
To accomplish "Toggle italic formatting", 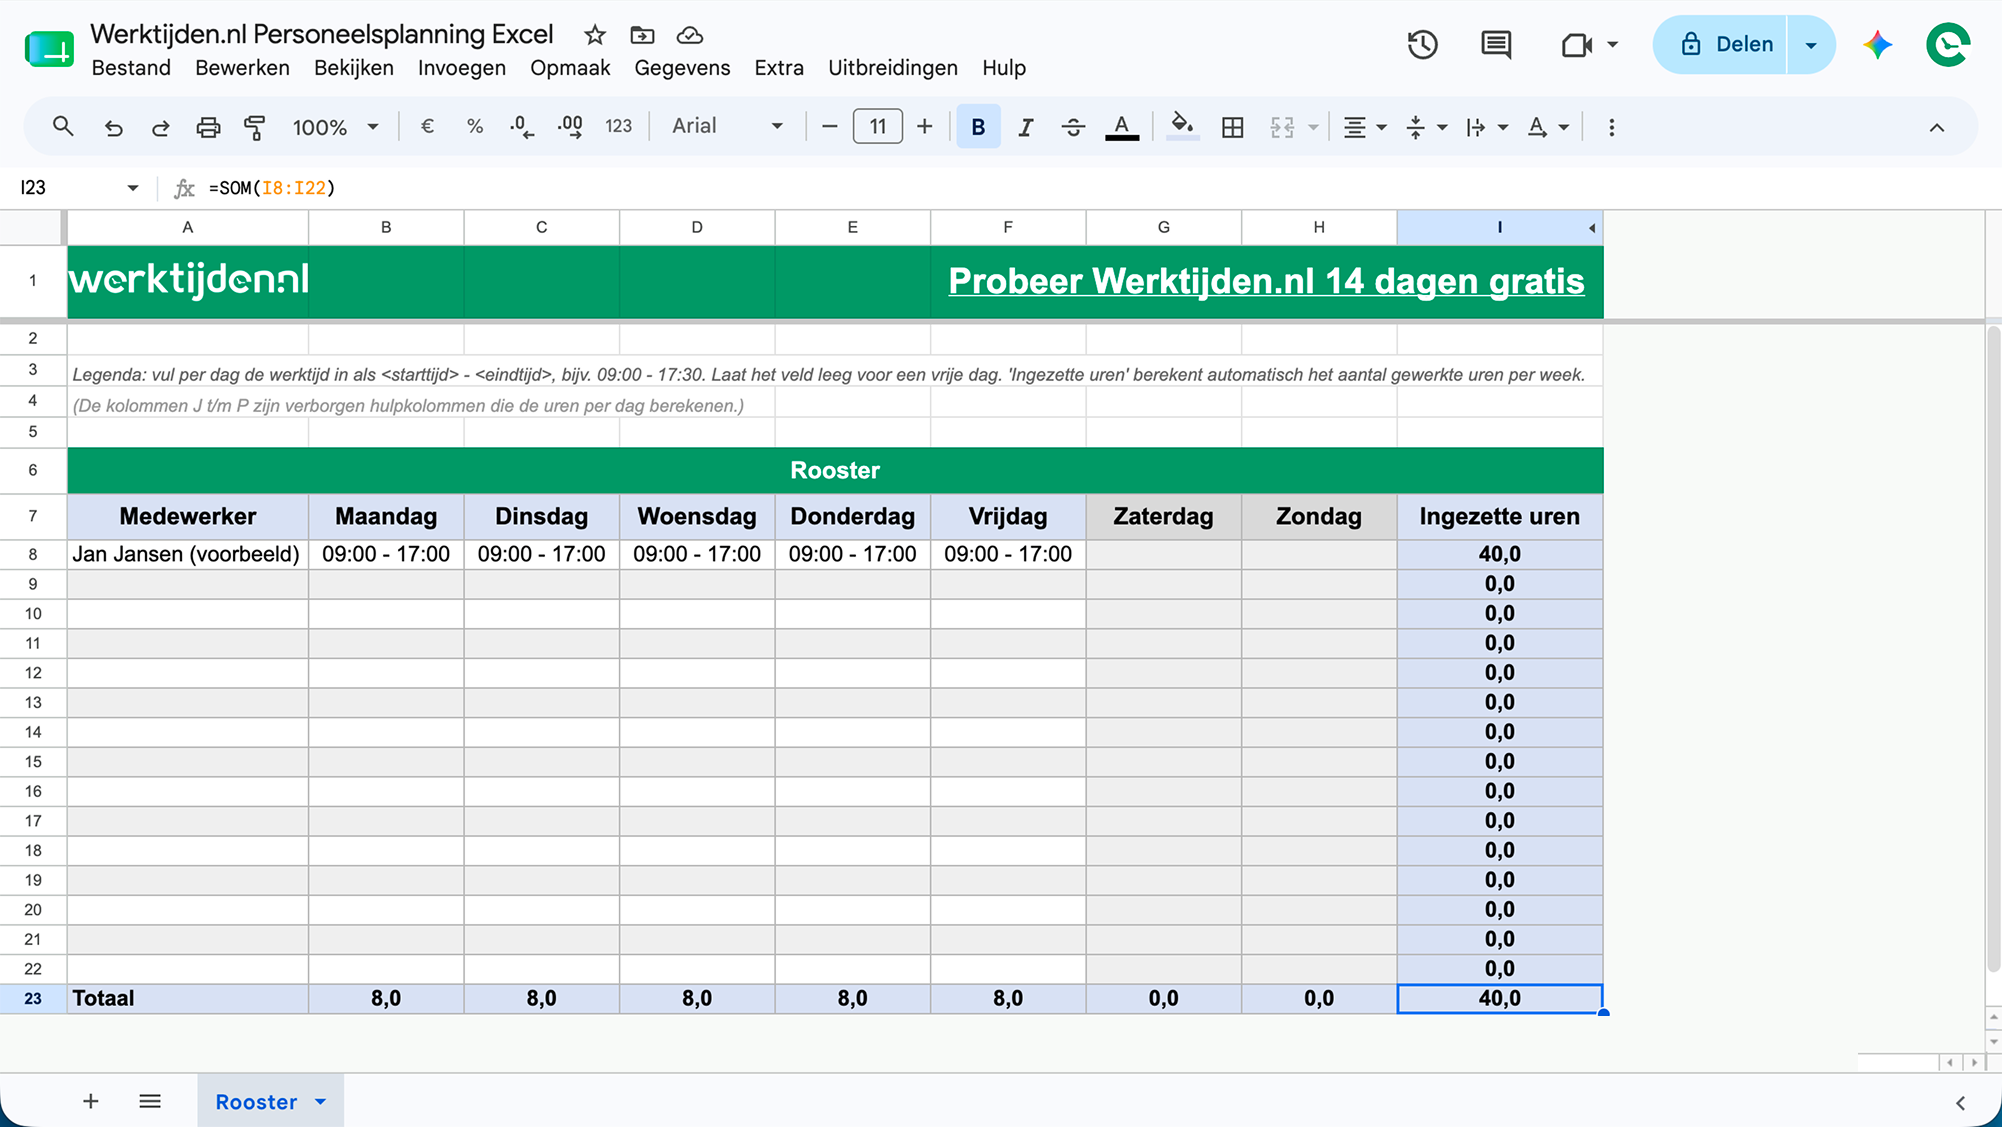I will click(1026, 127).
